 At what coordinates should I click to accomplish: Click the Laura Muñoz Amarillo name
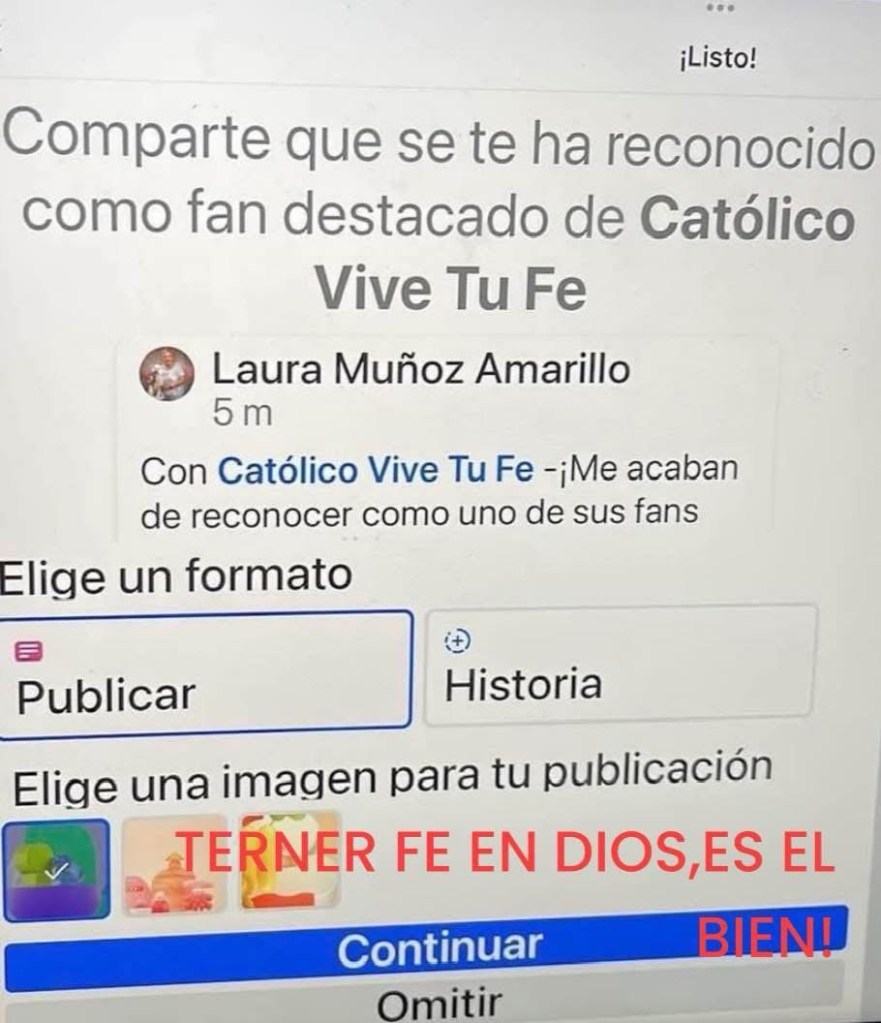coord(422,369)
